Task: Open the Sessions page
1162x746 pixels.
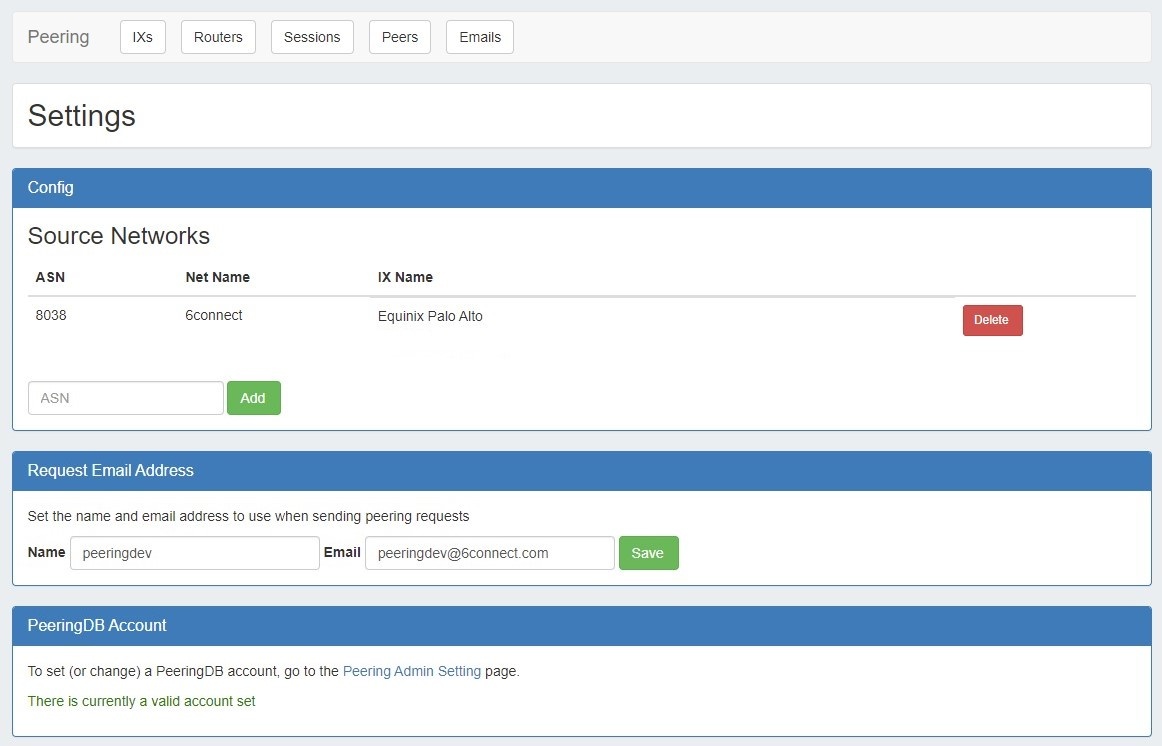Action: [312, 37]
